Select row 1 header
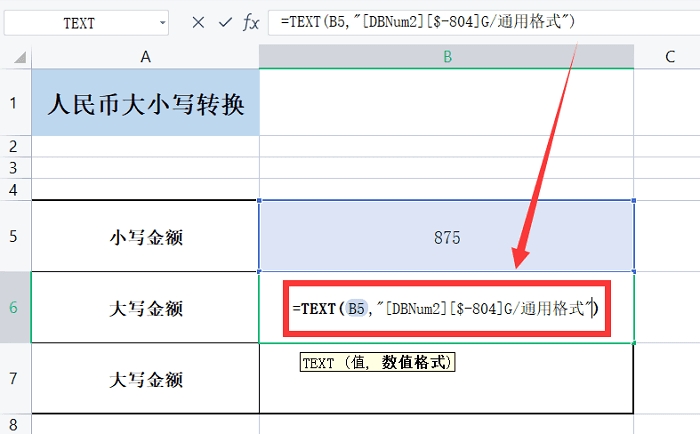The width and height of the screenshot is (700, 434). click(x=15, y=103)
